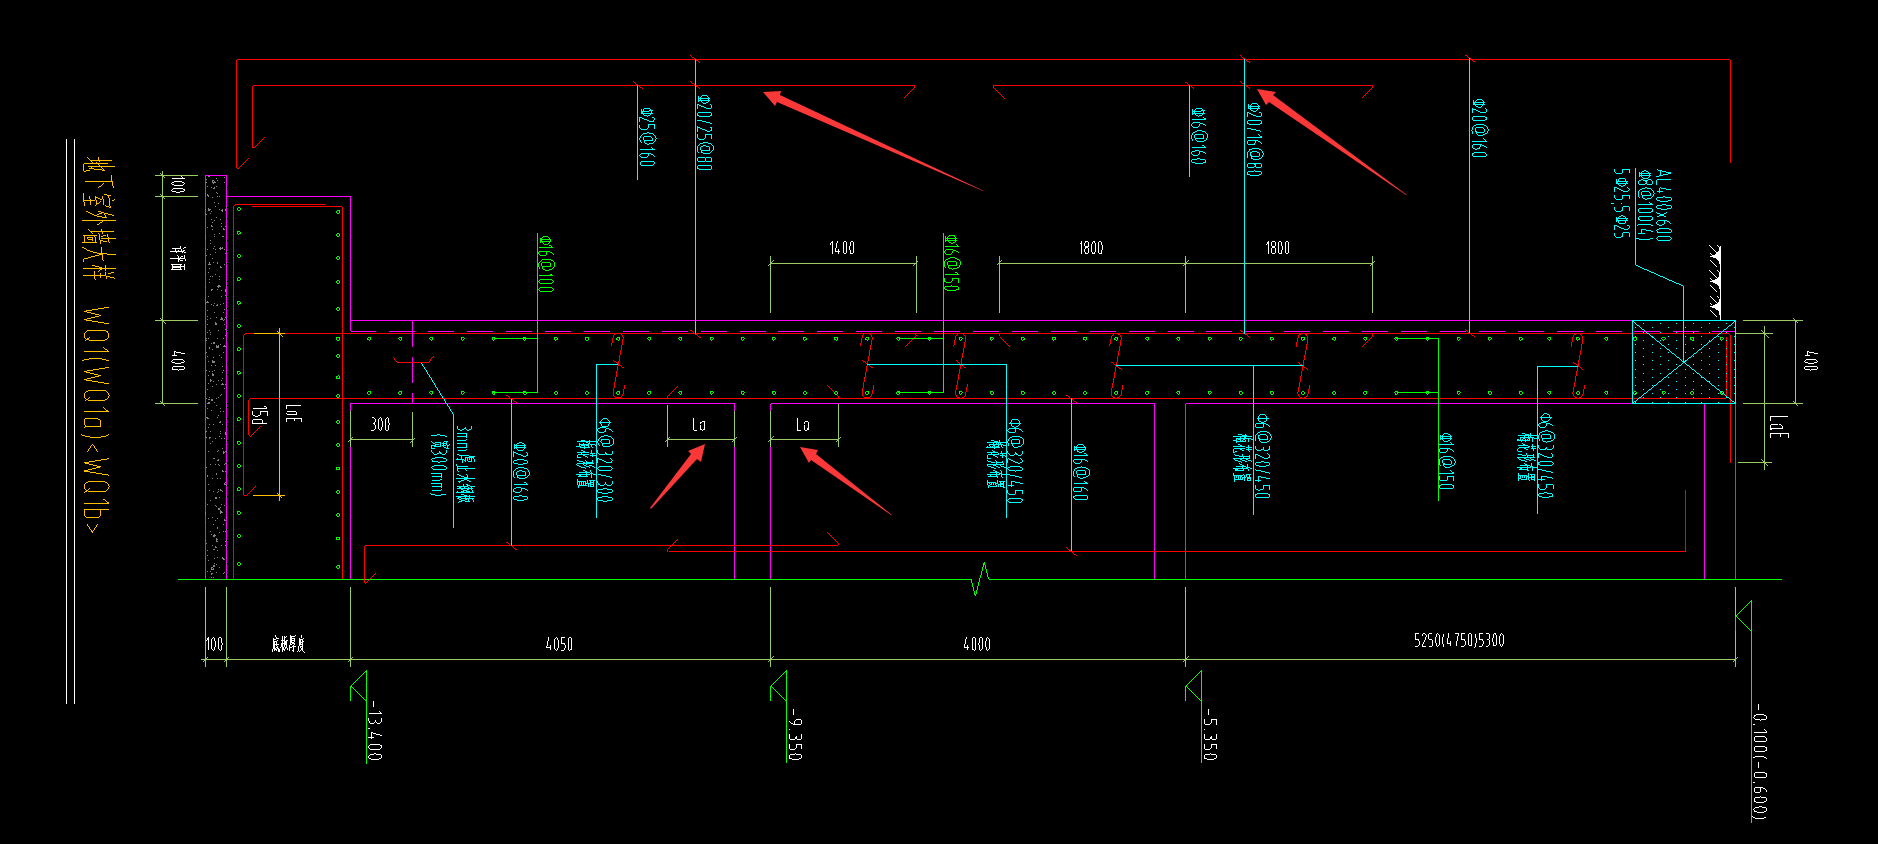Select the Φ6@320/300 tie annotation
The height and width of the screenshot is (844, 1878).
tap(605, 460)
